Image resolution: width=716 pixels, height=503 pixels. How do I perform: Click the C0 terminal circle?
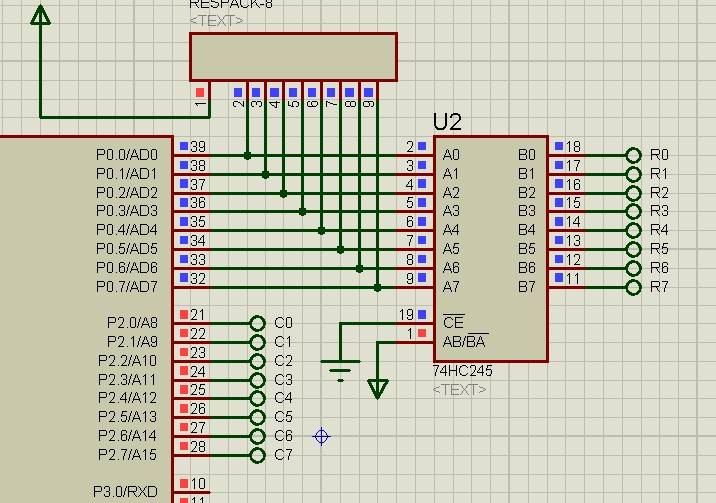[257, 323]
